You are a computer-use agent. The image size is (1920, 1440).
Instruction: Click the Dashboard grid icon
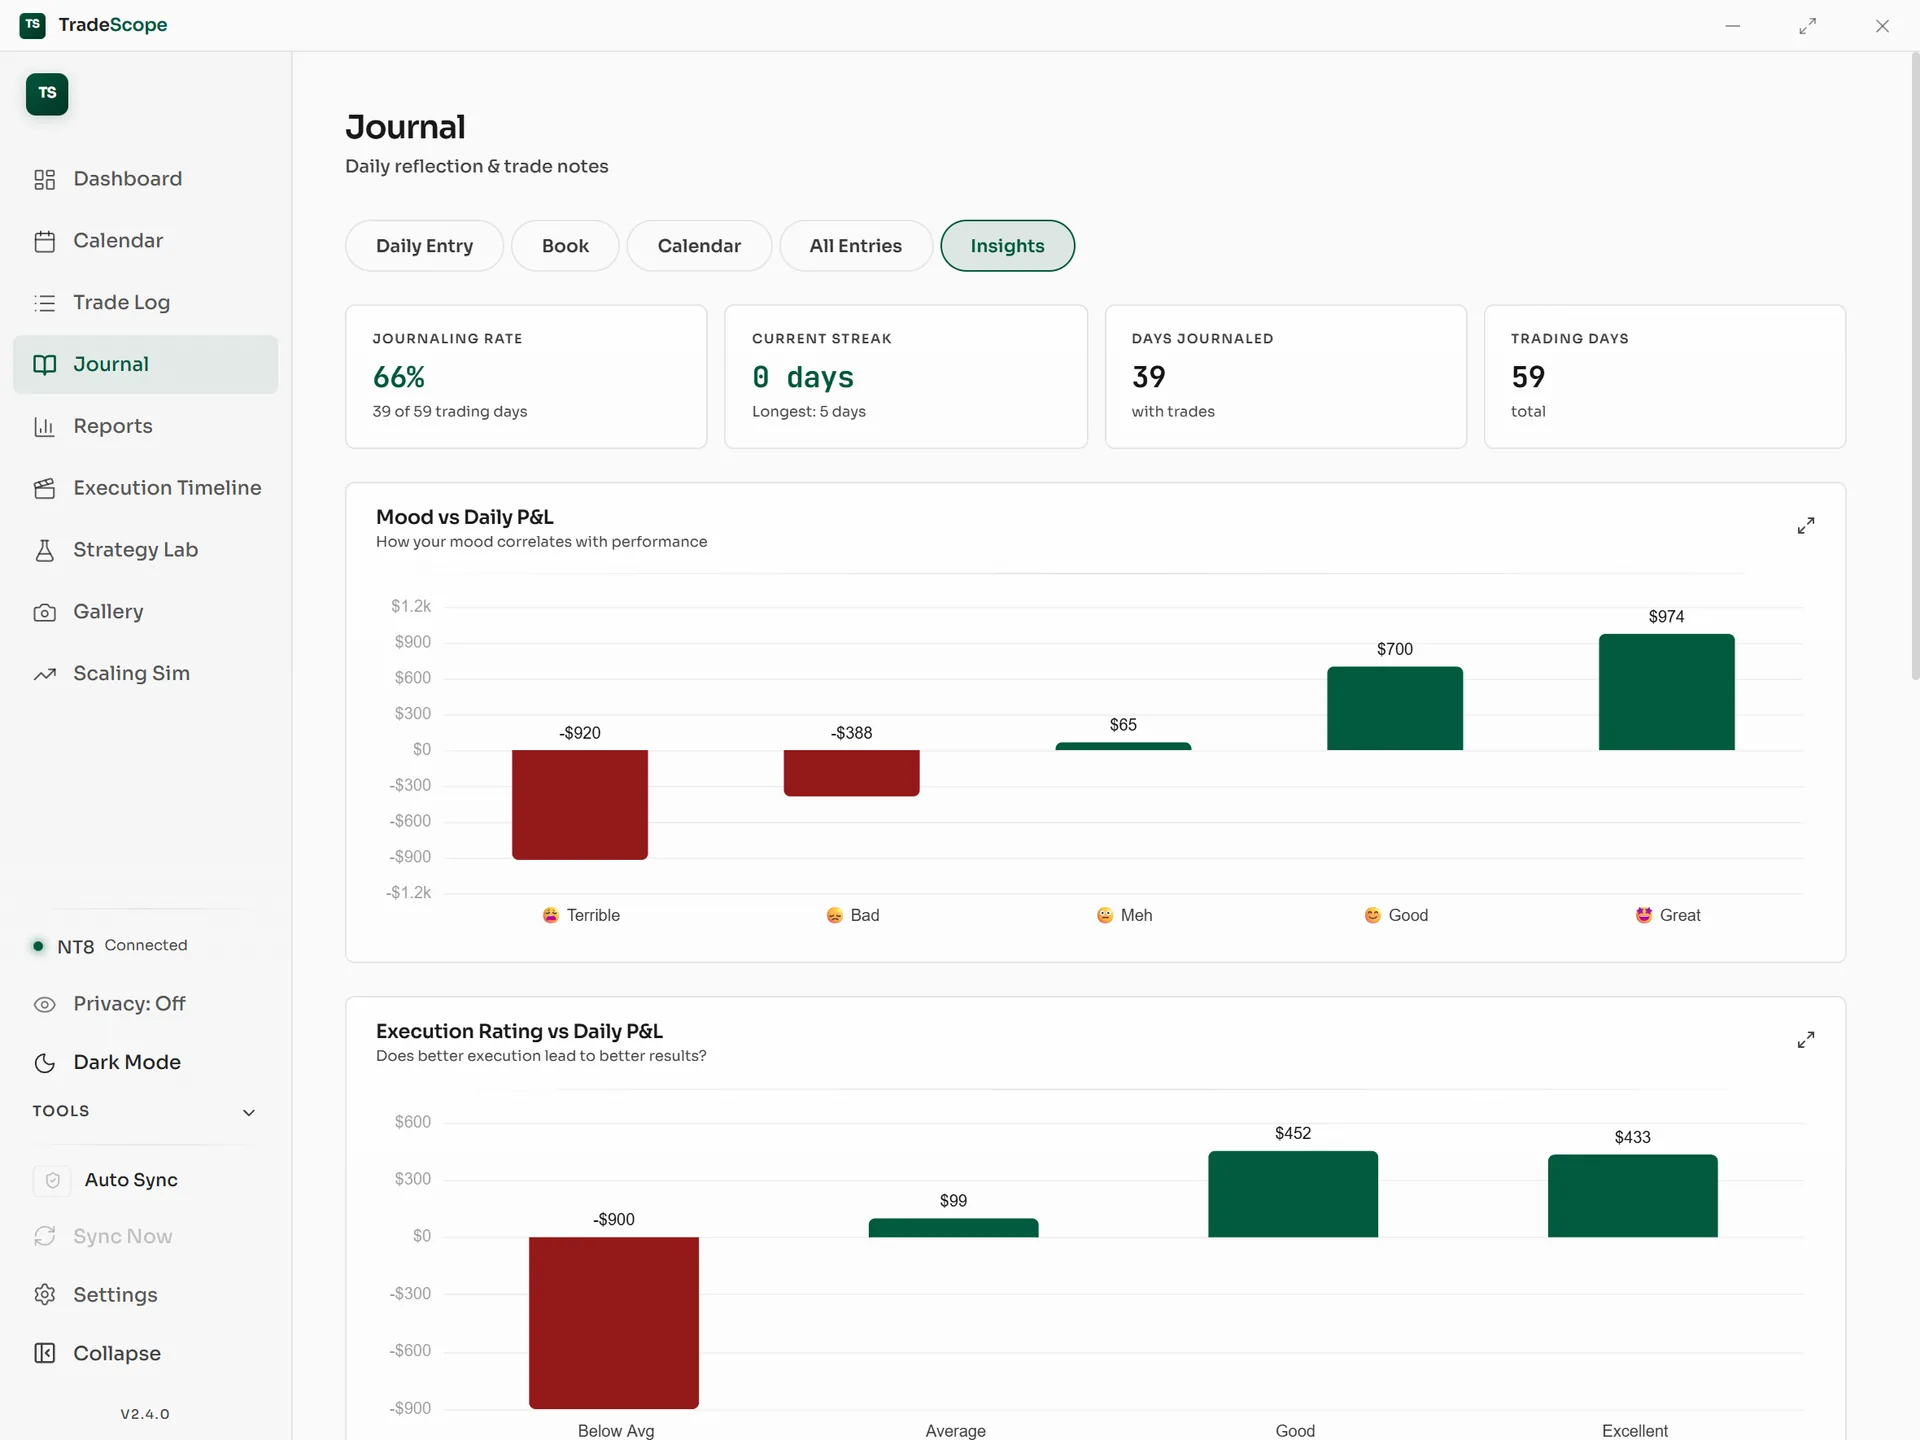(x=44, y=179)
